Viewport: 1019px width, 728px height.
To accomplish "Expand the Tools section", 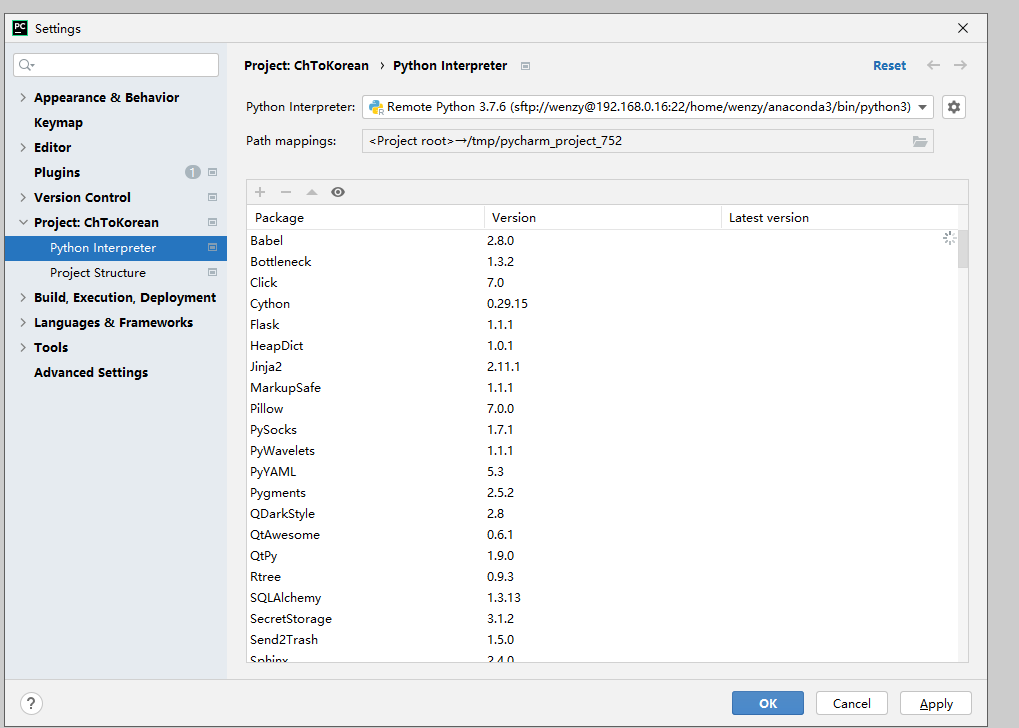I will pos(23,347).
